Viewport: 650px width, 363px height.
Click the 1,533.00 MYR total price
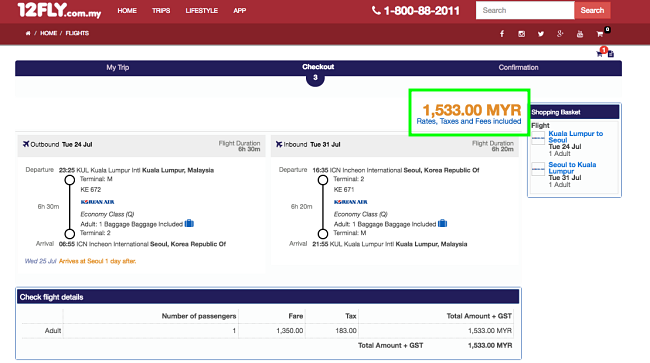pos(472,110)
